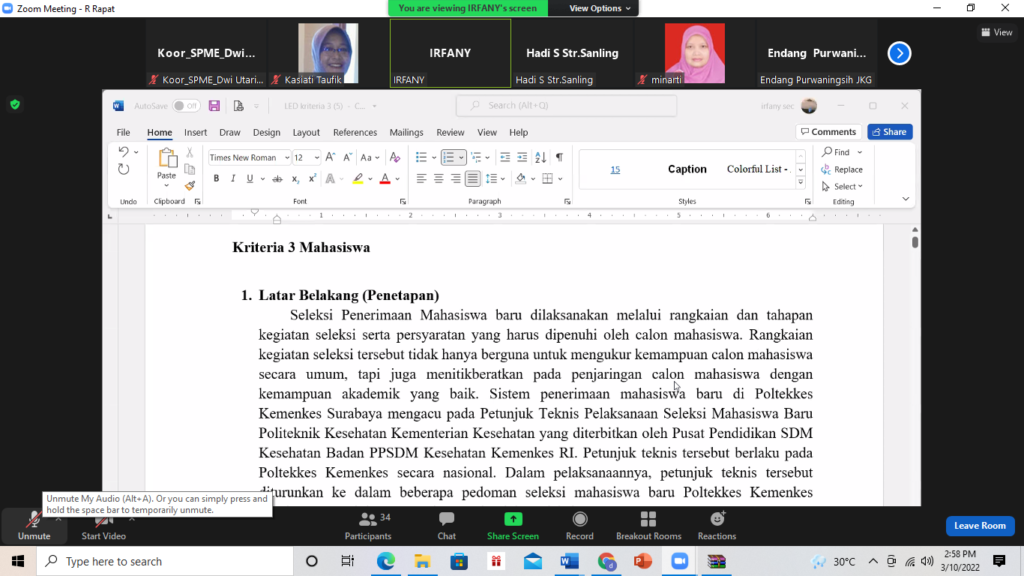Switch to the Layout tab

306,132
